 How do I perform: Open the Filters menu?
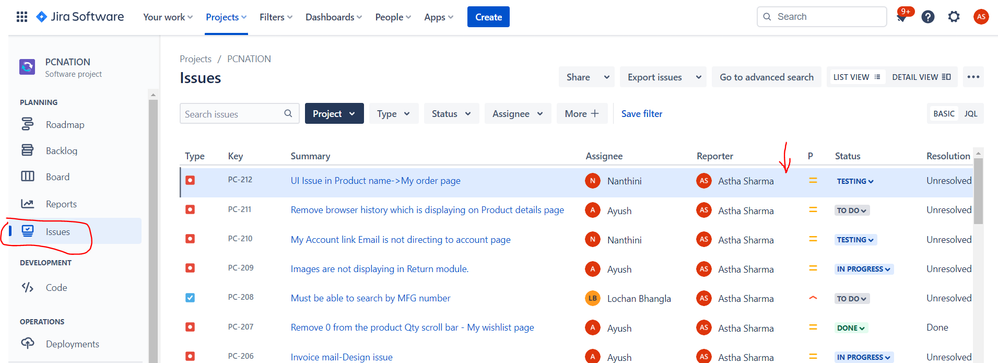click(276, 17)
